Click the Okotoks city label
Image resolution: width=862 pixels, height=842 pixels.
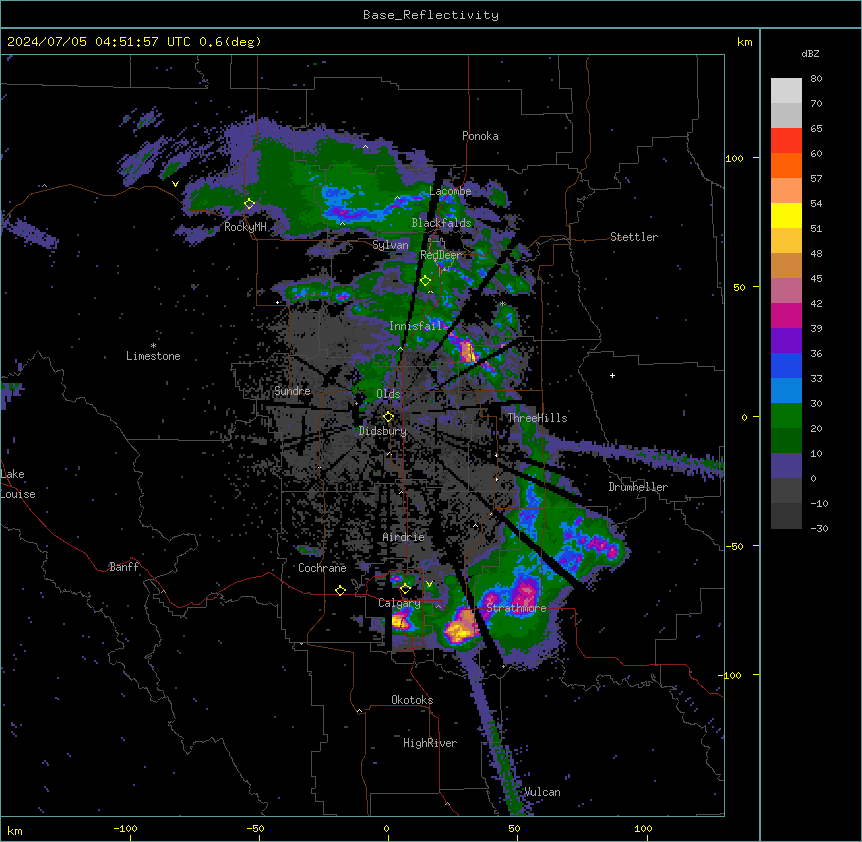coord(412,700)
